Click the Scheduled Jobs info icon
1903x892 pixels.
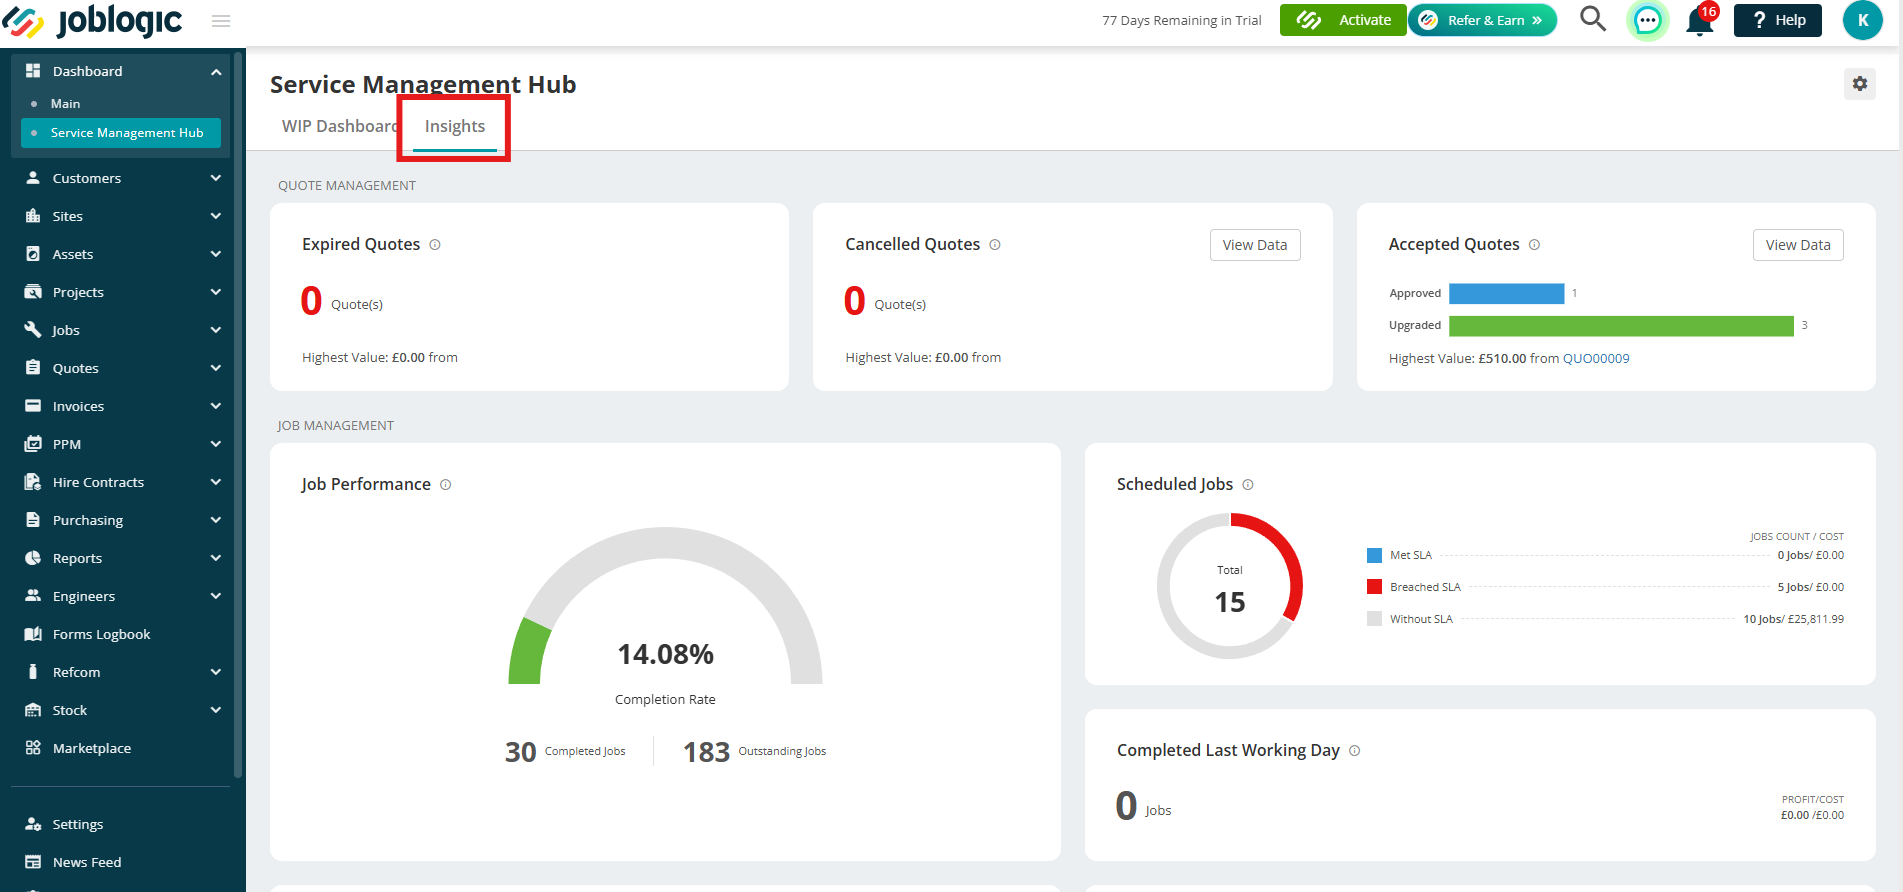pyautogui.click(x=1248, y=485)
